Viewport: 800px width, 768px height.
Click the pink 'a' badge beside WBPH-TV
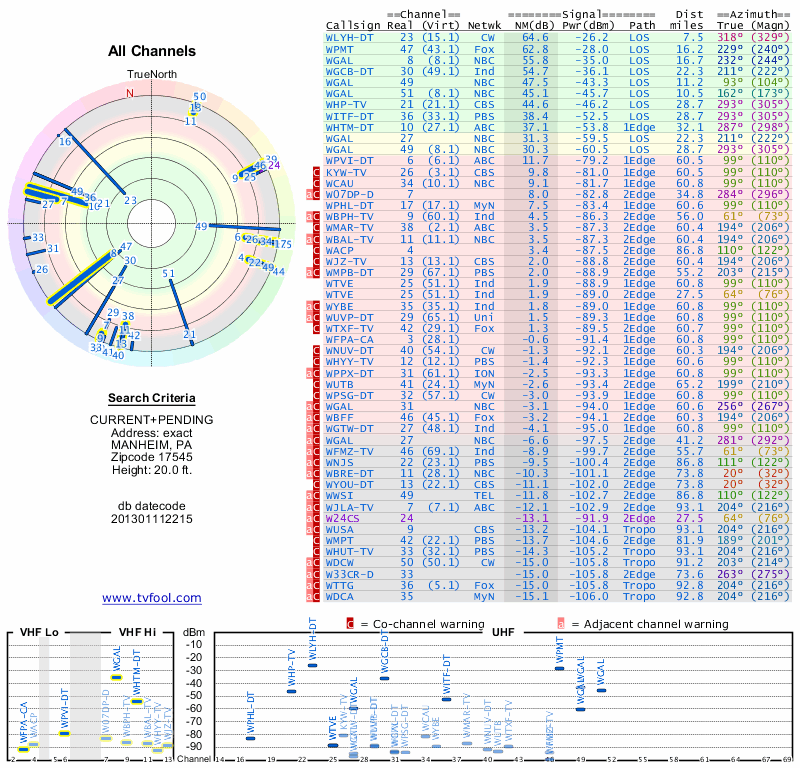pos(309,216)
